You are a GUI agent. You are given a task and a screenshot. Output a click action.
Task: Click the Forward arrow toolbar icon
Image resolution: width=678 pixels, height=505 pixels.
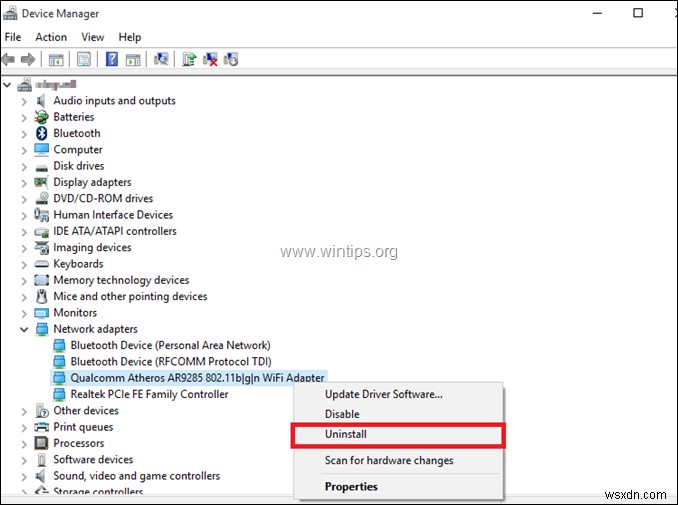pyautogui.click(x=28, y=59)
